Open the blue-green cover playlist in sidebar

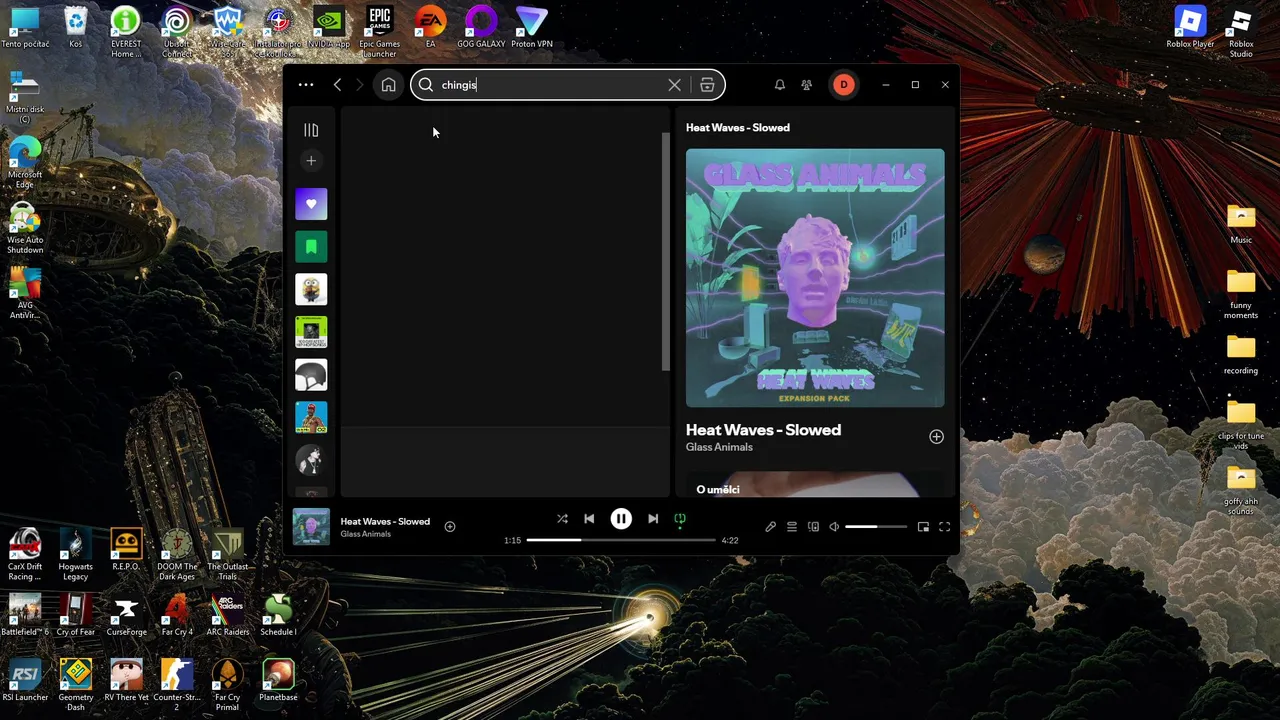pyautogui.click(x=311, y=418)
